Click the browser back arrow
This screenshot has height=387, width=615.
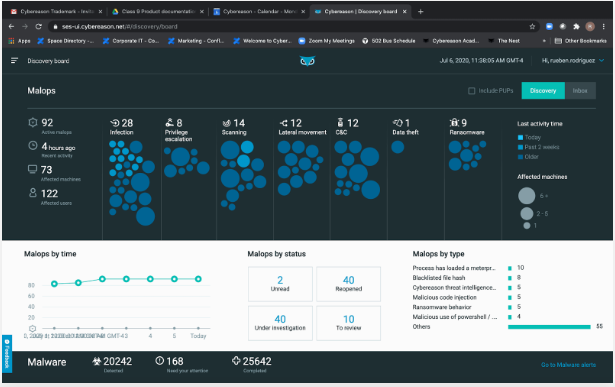tap(11, 26)
